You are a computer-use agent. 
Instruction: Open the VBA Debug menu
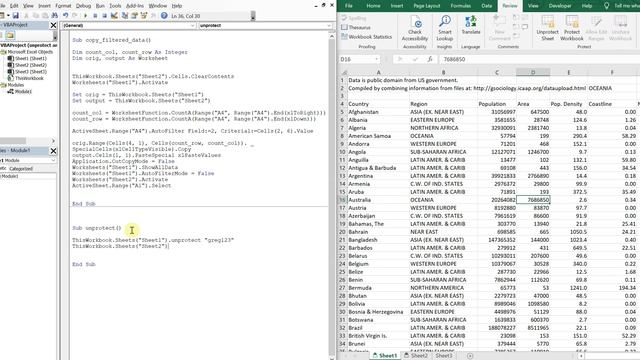(x=83, y=6)
